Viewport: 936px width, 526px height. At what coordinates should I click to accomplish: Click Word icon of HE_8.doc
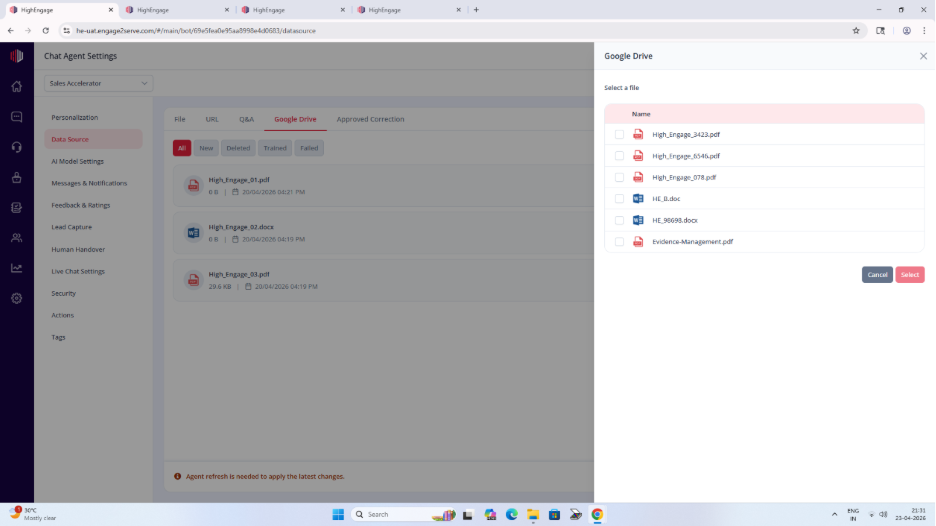(x=638, y=199)
